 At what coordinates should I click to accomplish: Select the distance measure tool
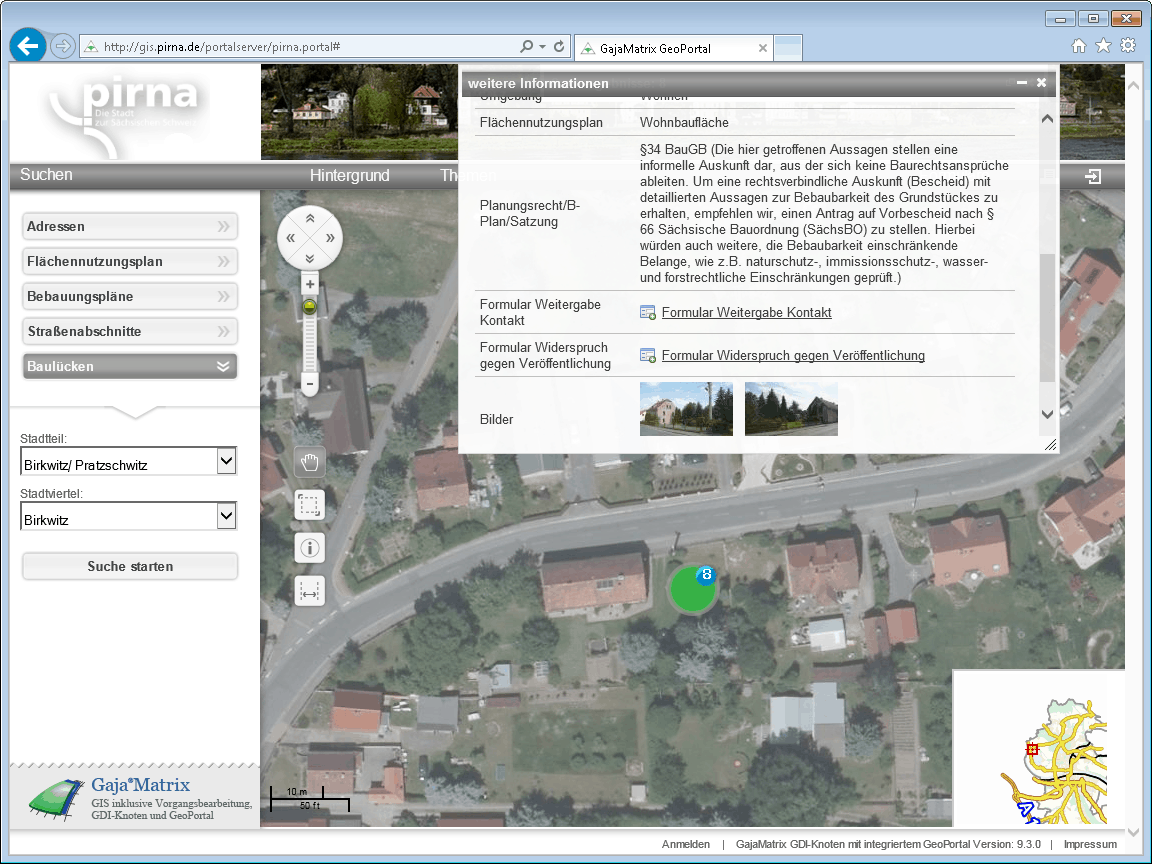click(x=310, y=592)
